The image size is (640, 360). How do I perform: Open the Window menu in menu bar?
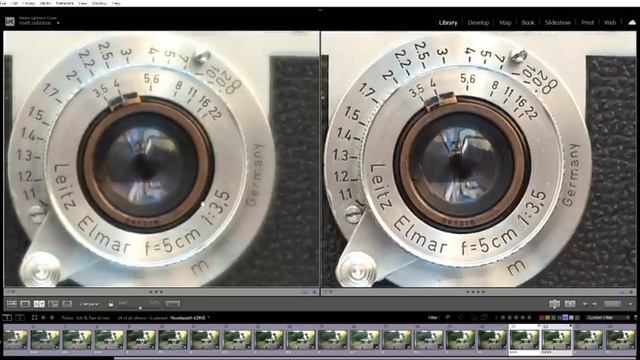pyautogui.click(x=99, y=3)
